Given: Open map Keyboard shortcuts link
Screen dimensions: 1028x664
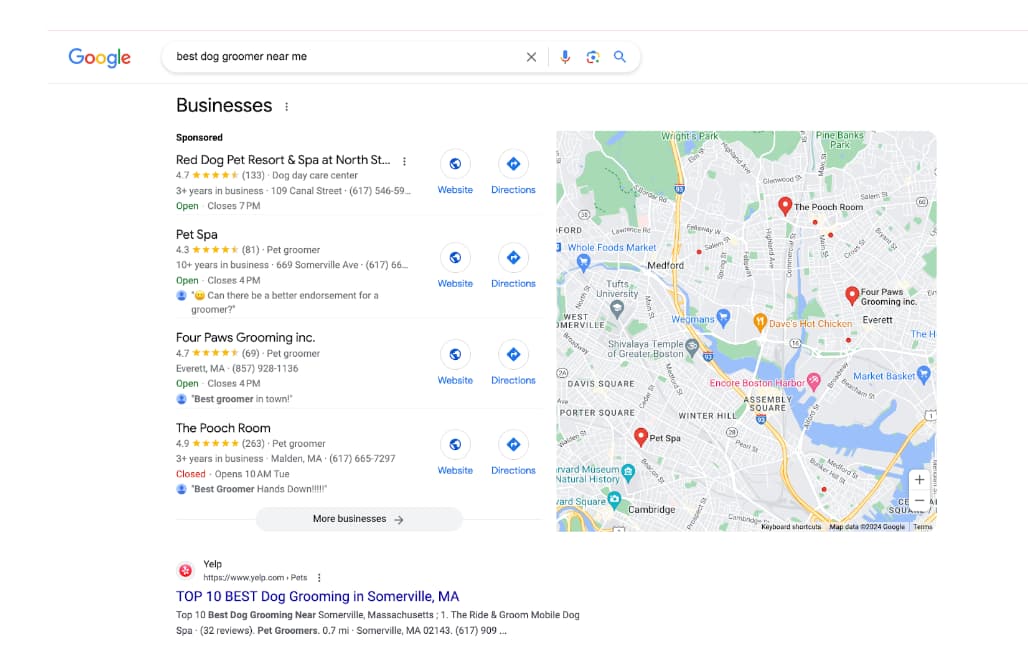Looking at the screenshot, I should [x=791, y=526].
